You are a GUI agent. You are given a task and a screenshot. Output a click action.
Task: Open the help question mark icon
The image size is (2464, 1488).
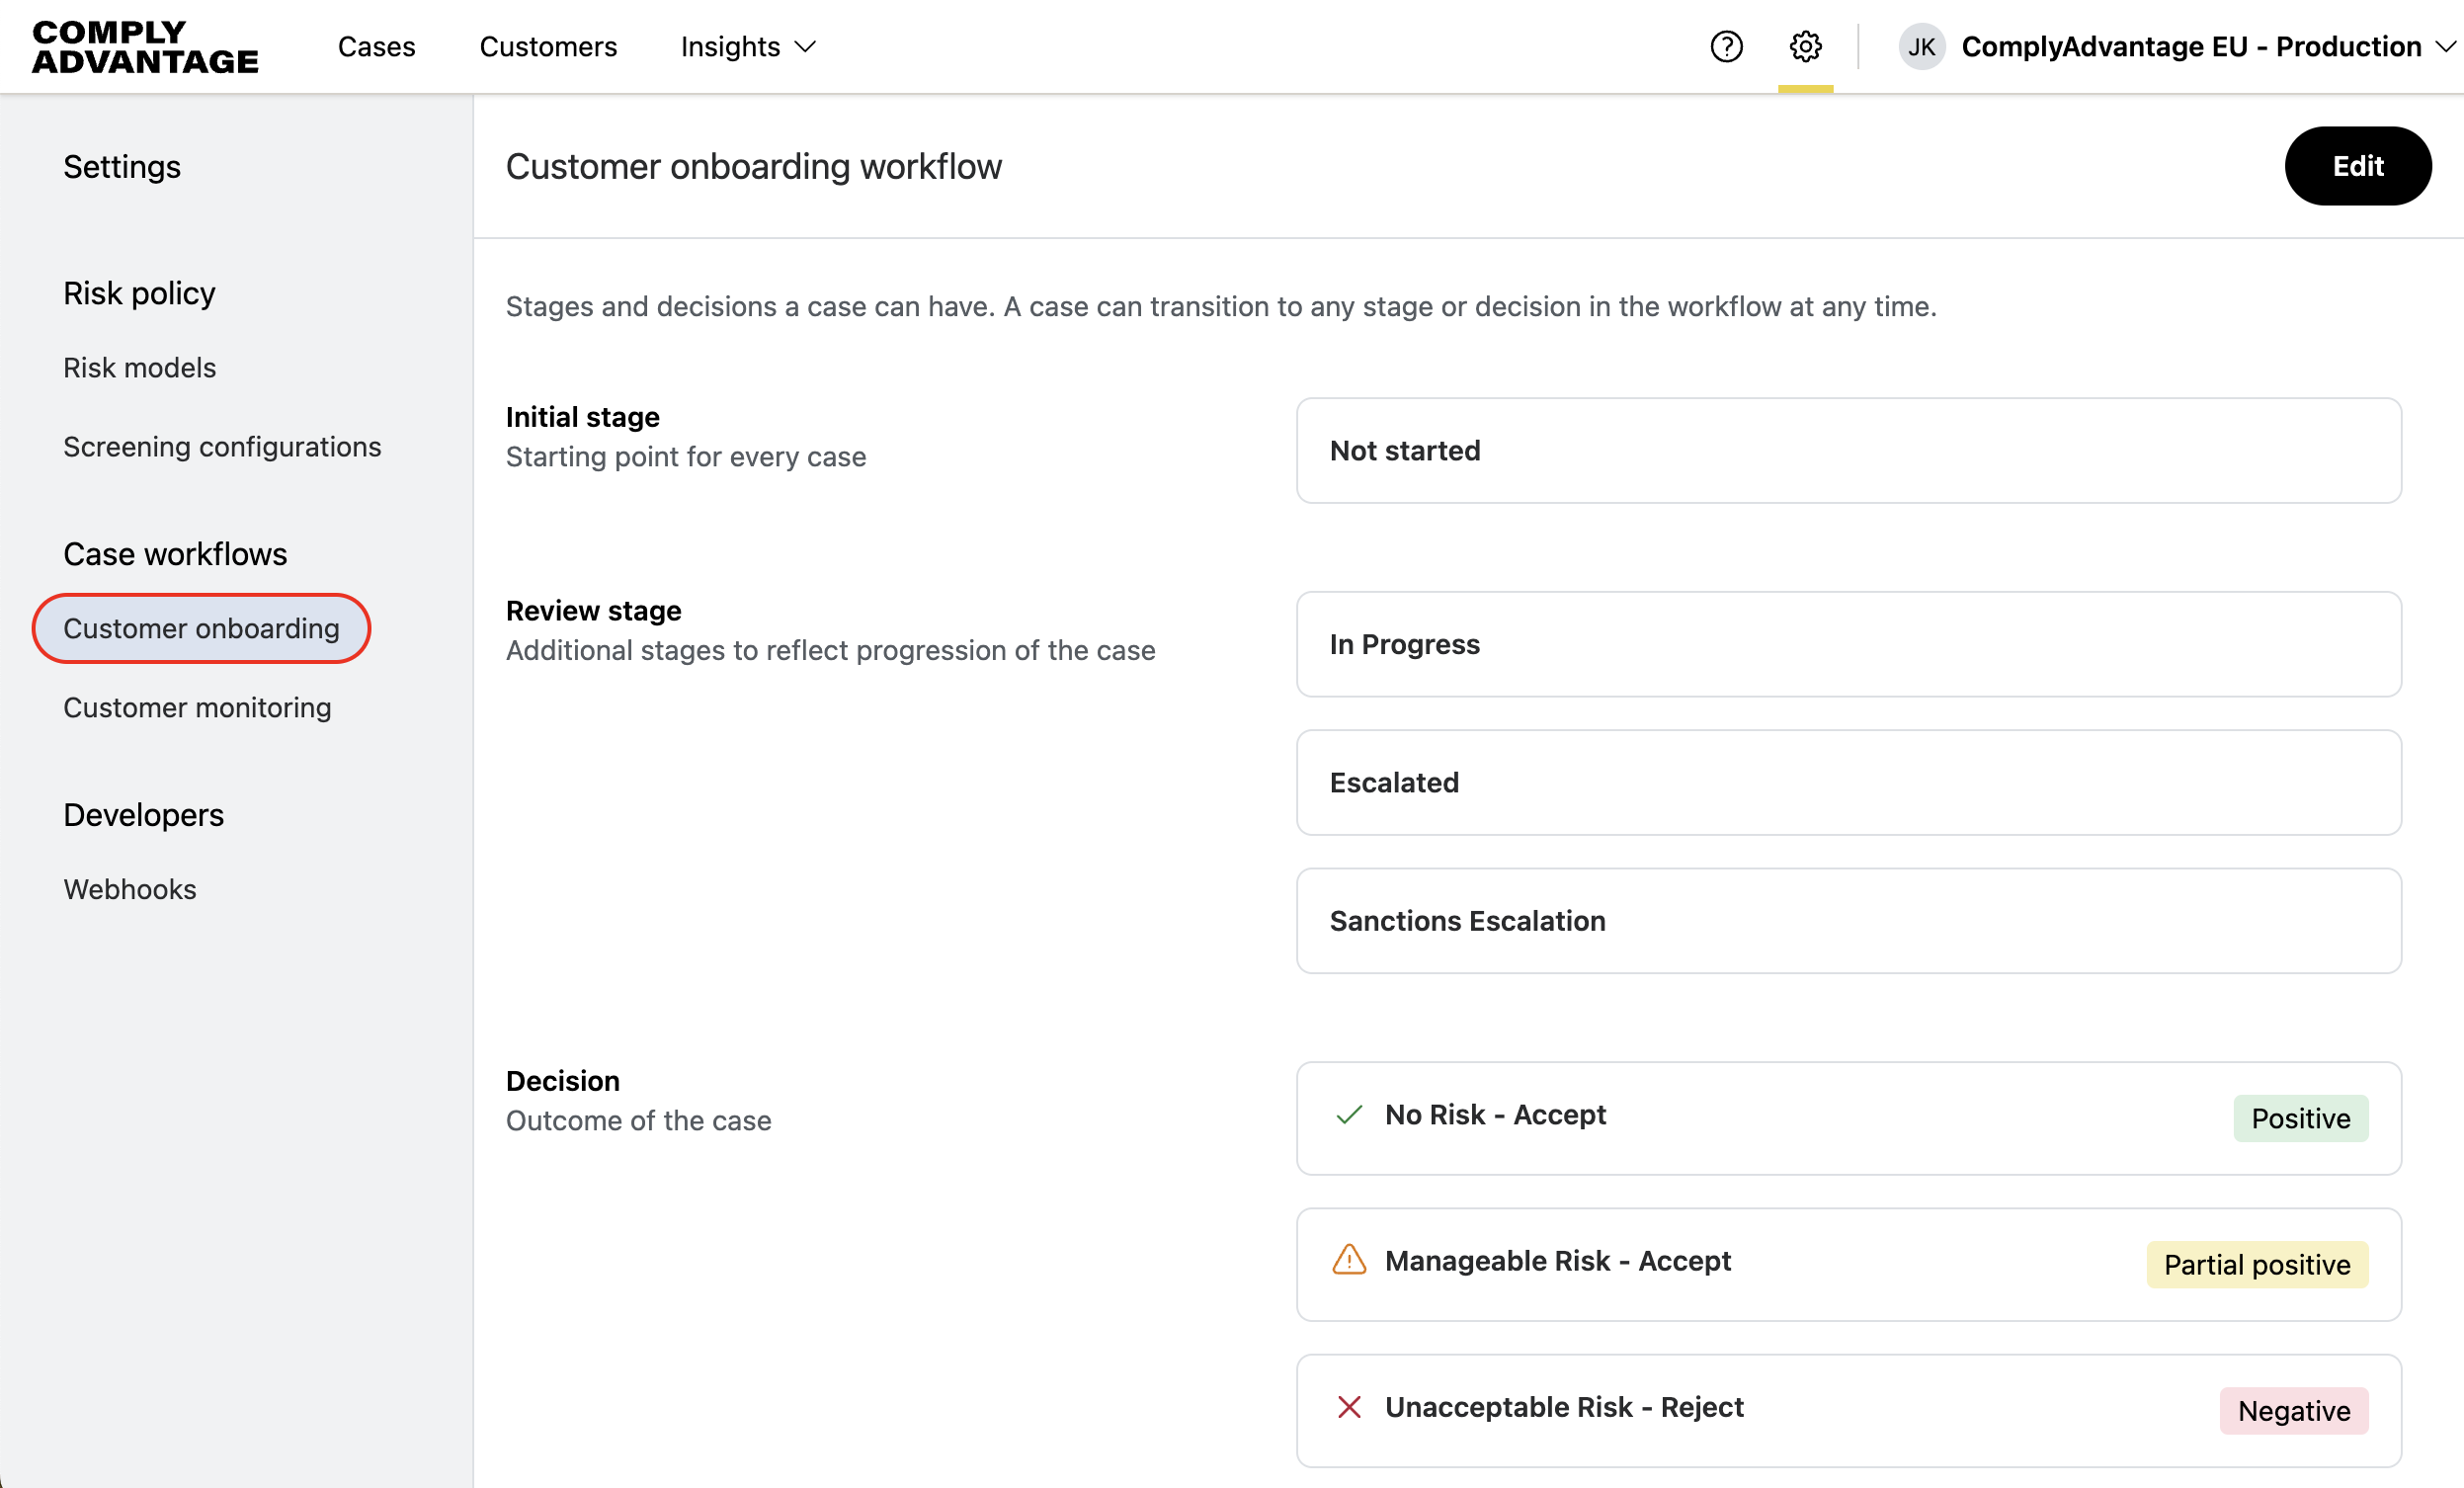click(x=1726, y=46)
